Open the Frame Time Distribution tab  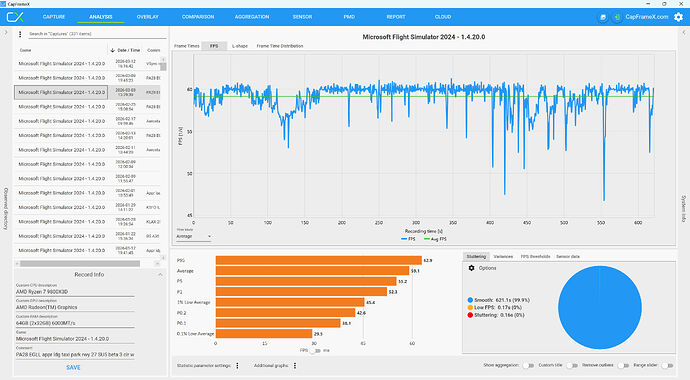click(280, 46)
